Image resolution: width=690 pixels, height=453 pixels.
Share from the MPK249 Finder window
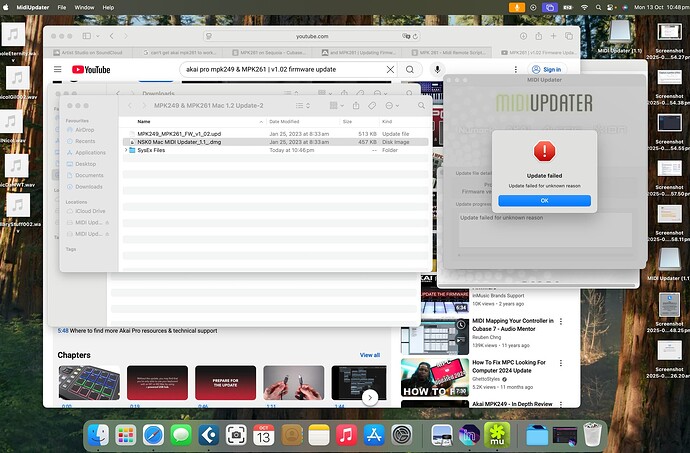356,106
